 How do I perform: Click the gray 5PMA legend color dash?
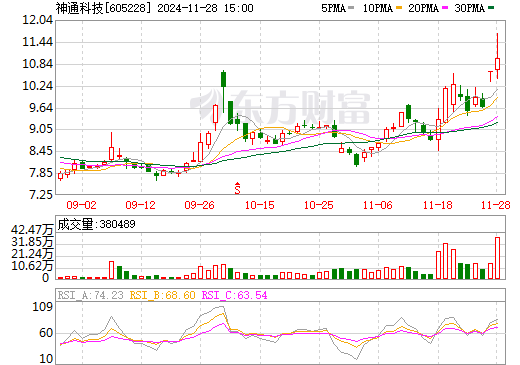pos(351,7)
